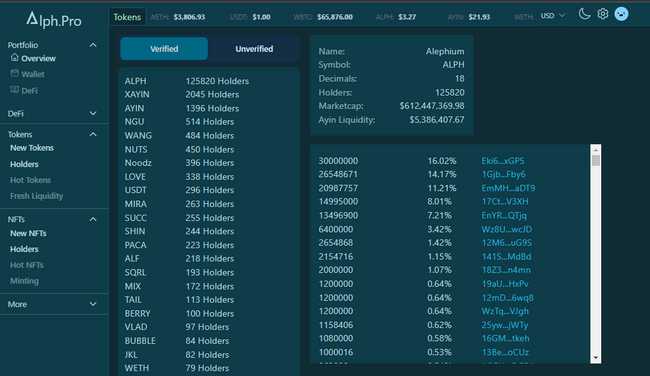The image size is (650, 376).
Task: Open New Tokens in the sidebar
Action: (x=32, y=148)
